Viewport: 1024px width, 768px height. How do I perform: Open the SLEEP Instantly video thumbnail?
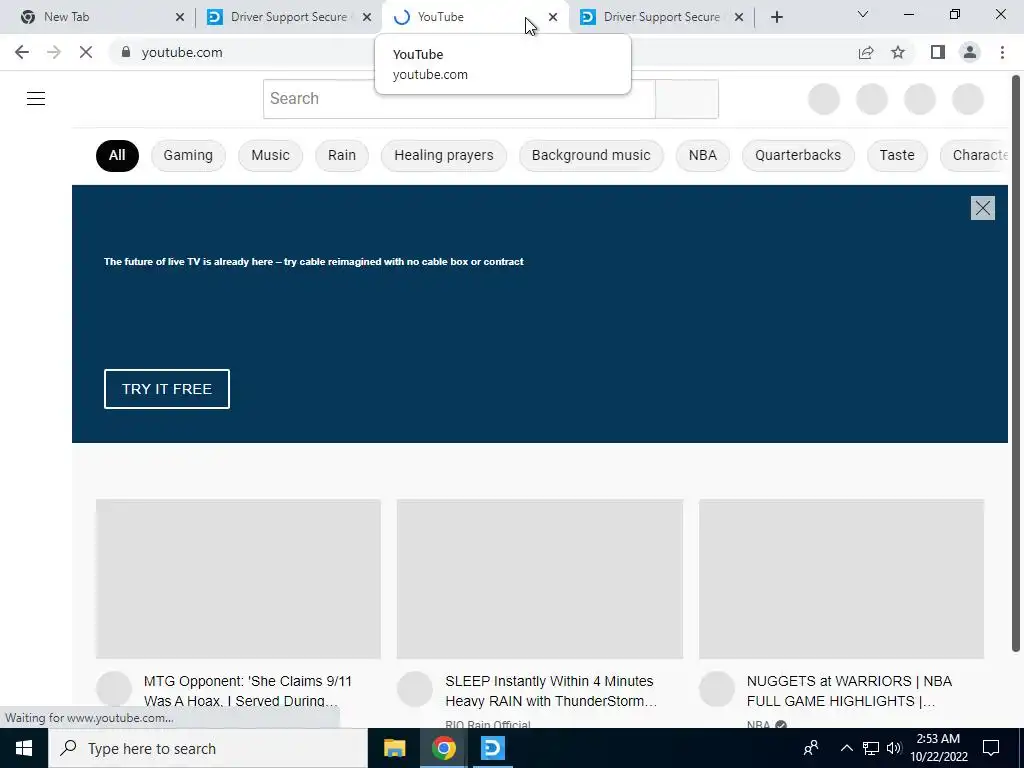pyautogui.click(x=540, y=579)
